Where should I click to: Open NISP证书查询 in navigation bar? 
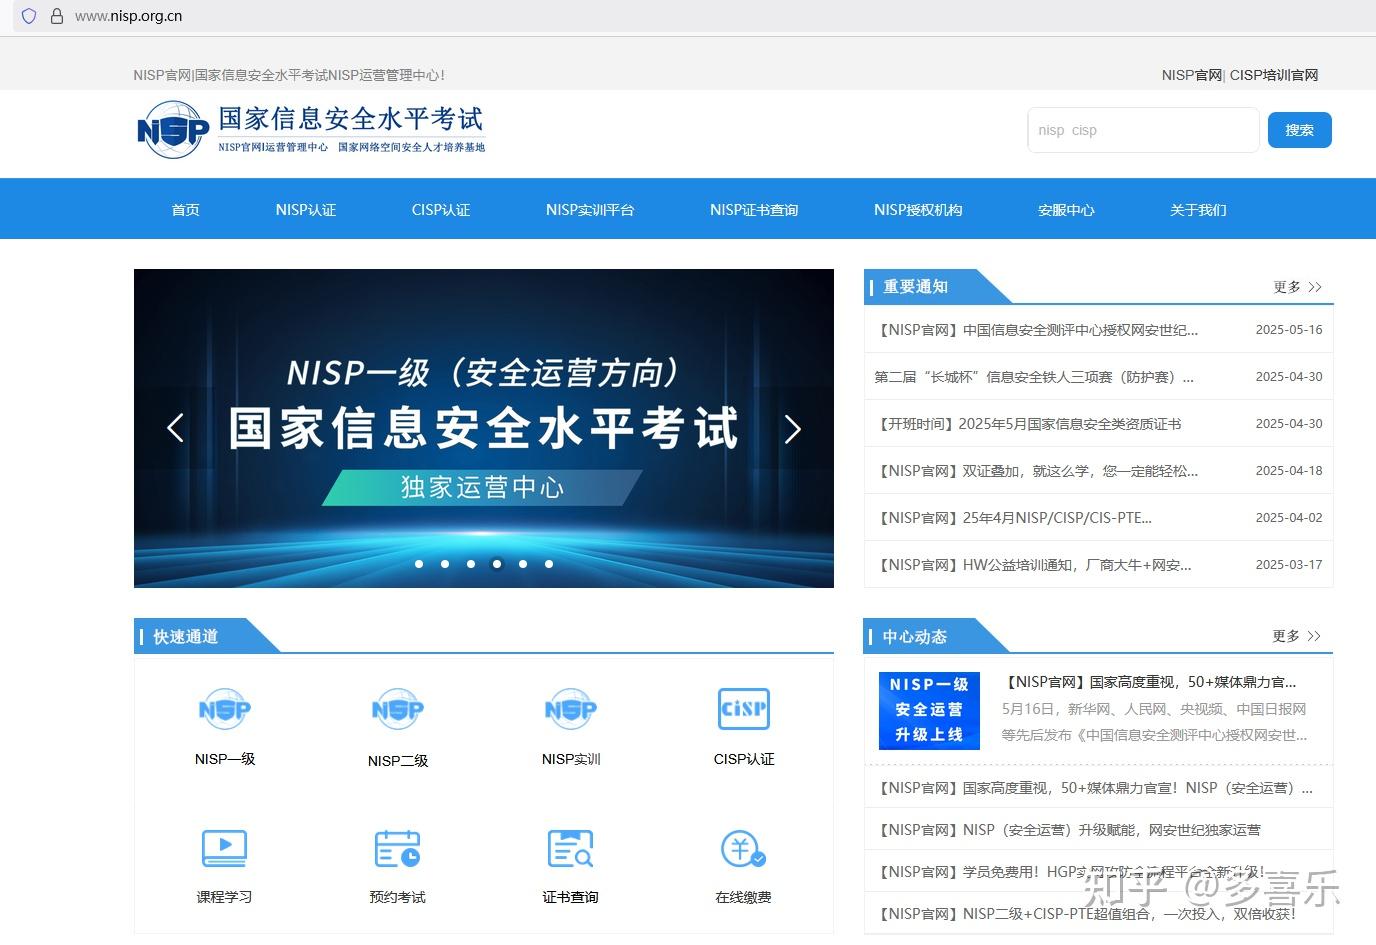point(754,210)
